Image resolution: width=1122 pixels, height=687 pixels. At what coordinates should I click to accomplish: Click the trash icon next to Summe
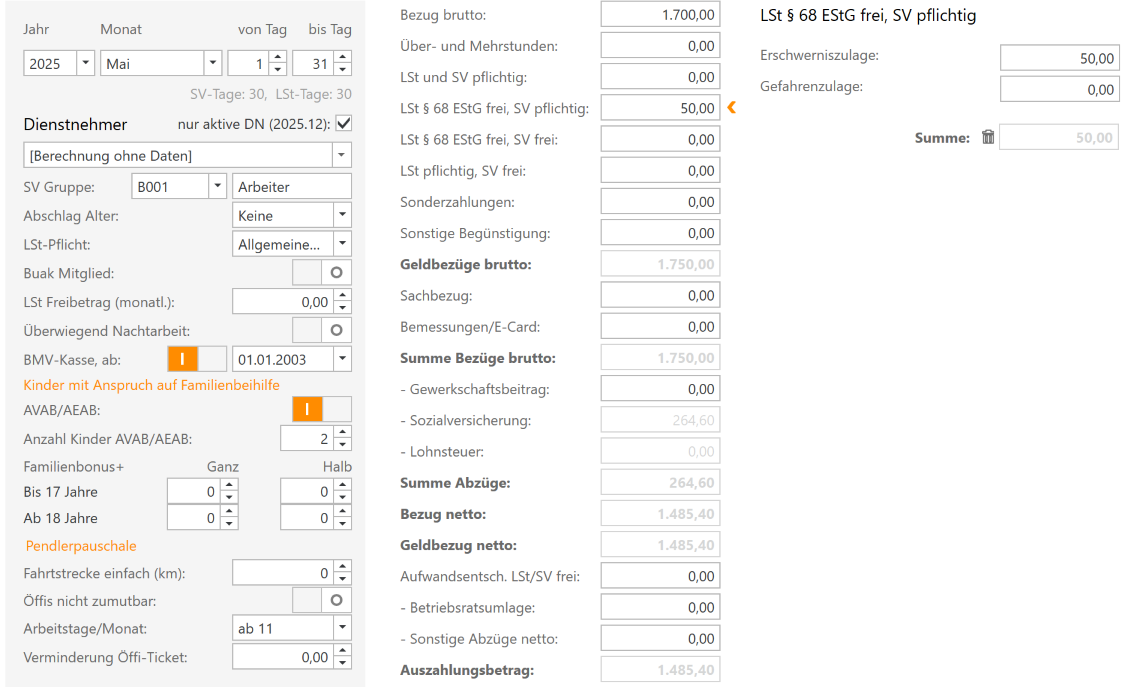pos(988,138)
